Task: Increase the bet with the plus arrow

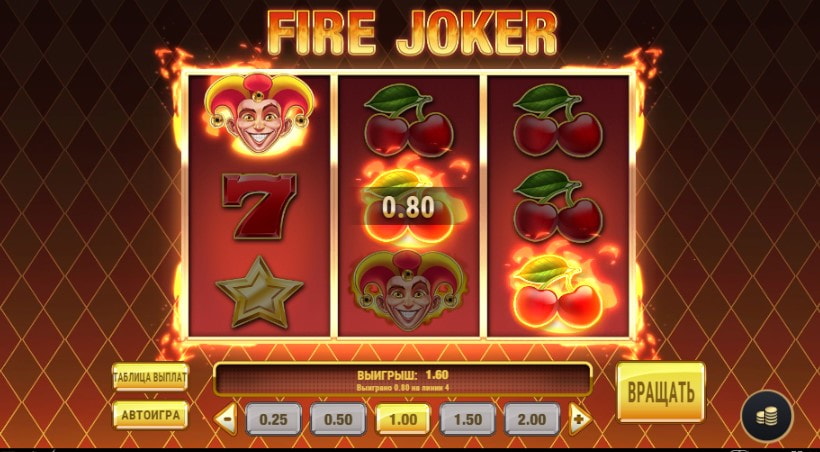Action: (580, 419)
